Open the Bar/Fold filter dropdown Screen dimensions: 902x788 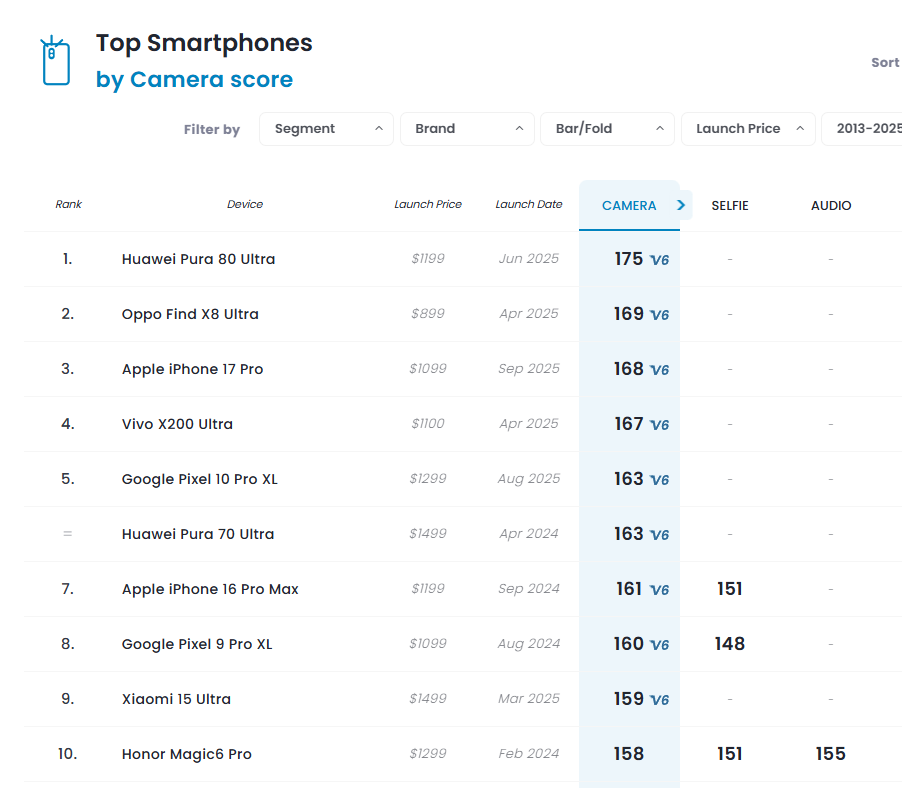coord(607,129)
